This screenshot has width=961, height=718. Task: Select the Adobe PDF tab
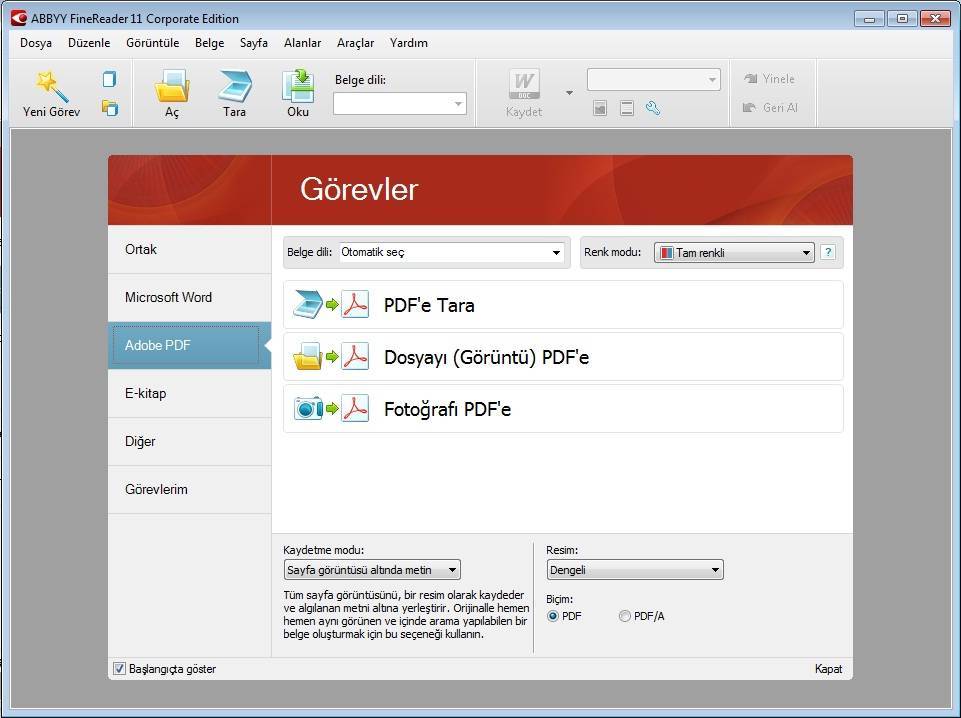pos(189,346)
